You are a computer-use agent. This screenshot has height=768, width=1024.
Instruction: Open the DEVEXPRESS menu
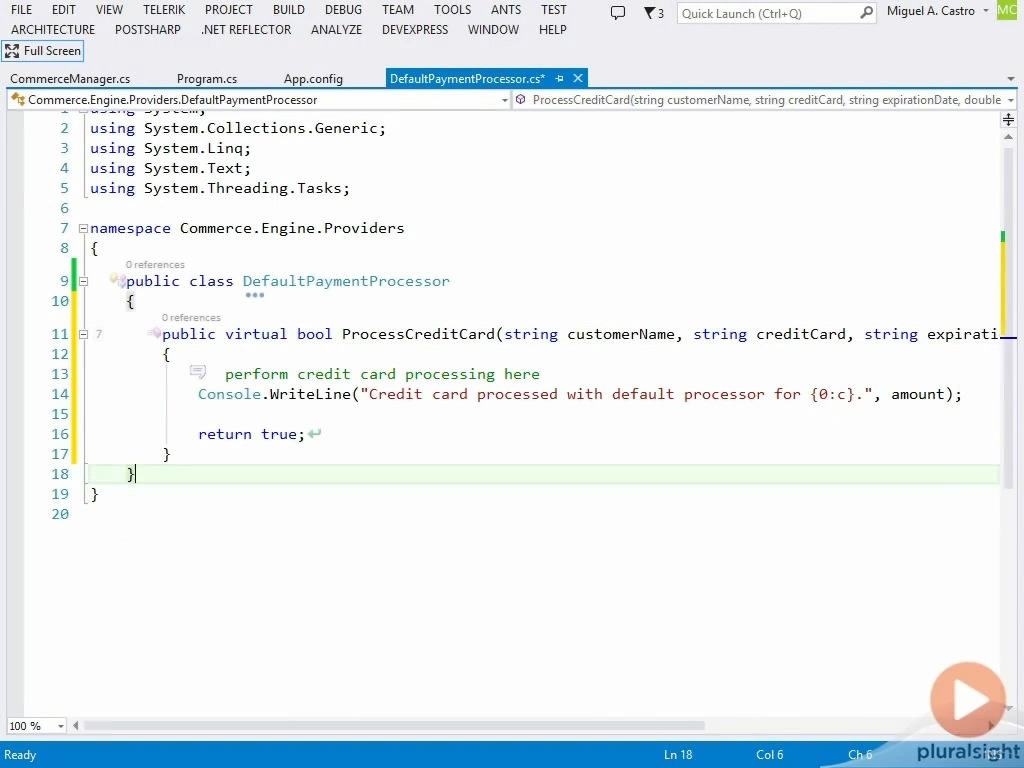click(415, 30)
